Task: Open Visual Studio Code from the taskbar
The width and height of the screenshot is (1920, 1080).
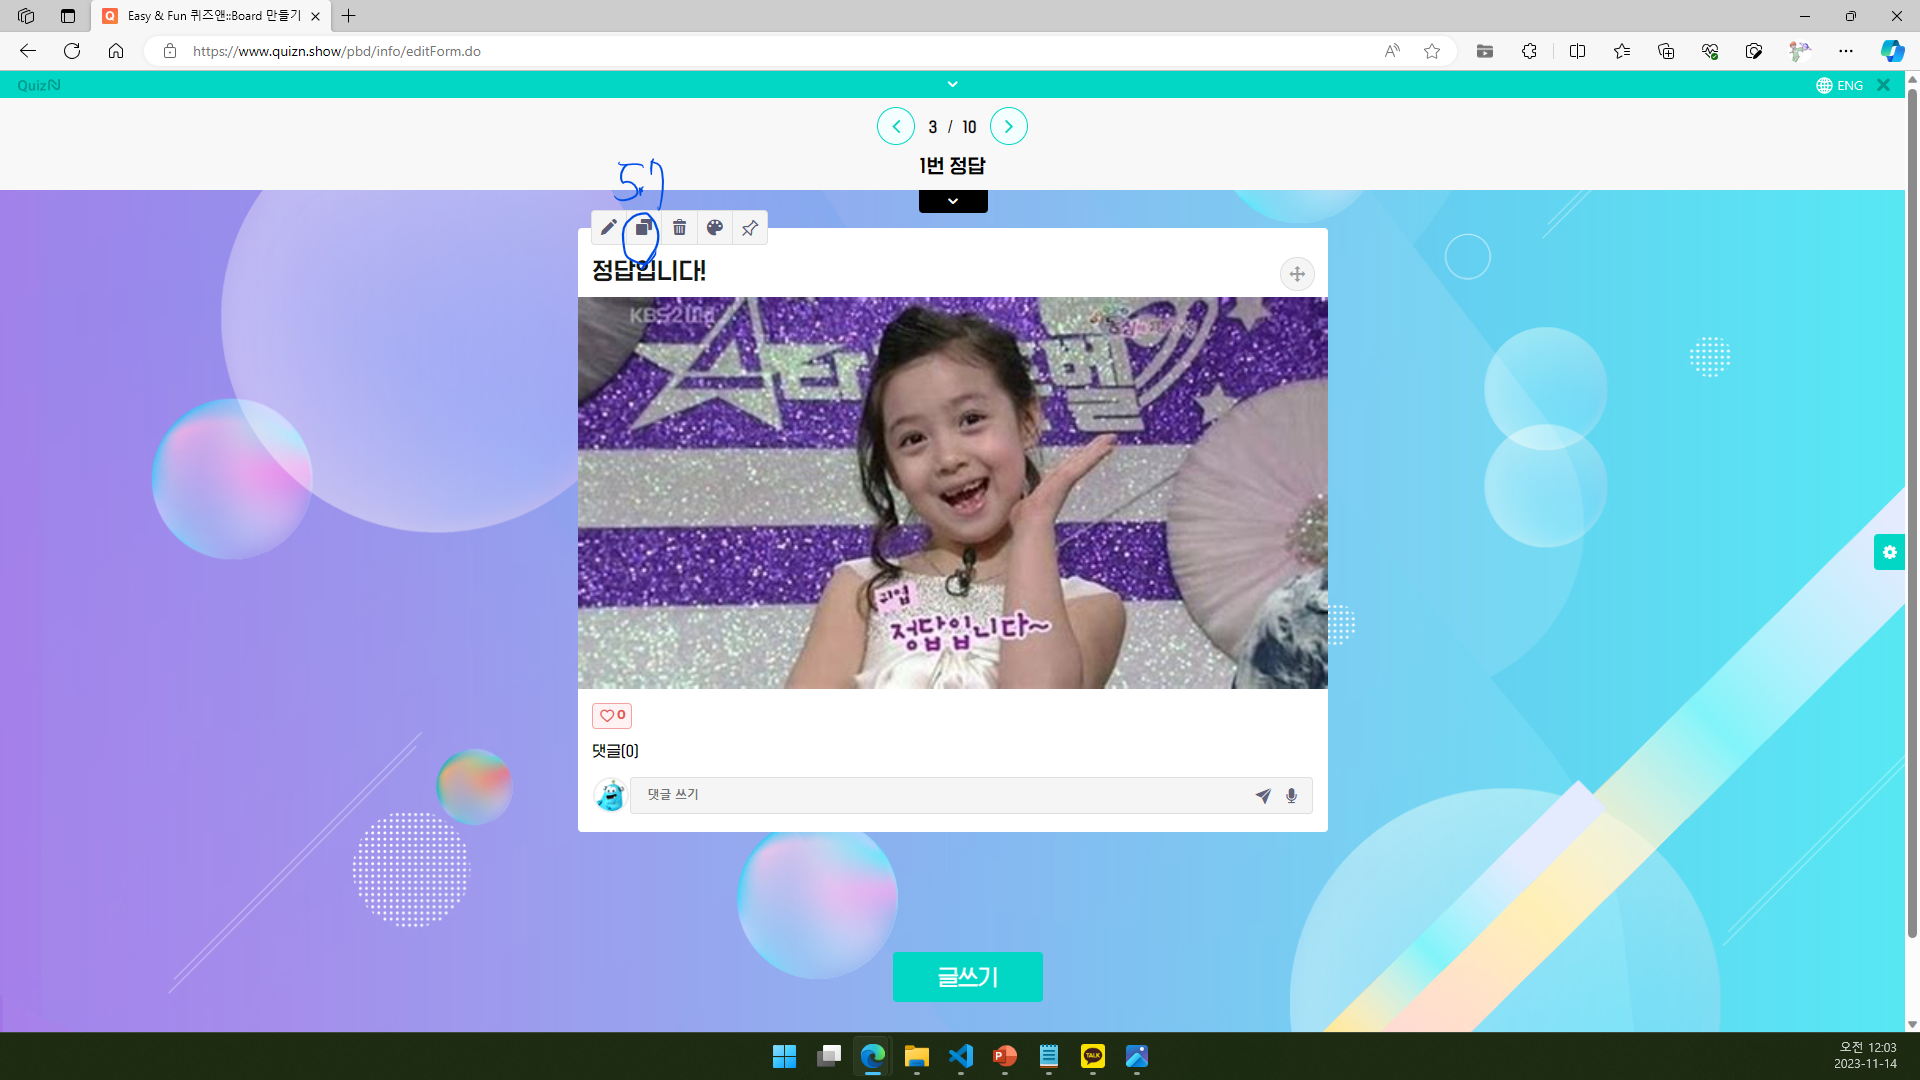Action: 961,1056
